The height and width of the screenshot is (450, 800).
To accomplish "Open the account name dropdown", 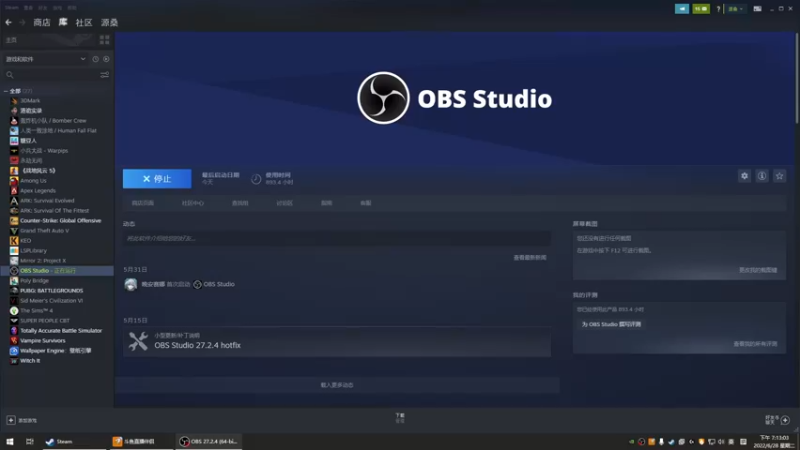I will coord(735,9).
